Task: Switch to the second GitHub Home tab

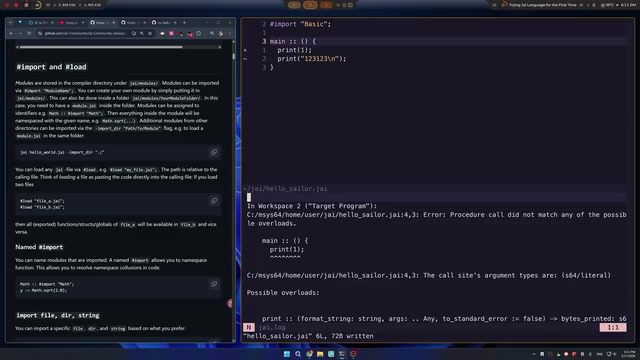Action: pyautogui.click(x=132, y=22)
